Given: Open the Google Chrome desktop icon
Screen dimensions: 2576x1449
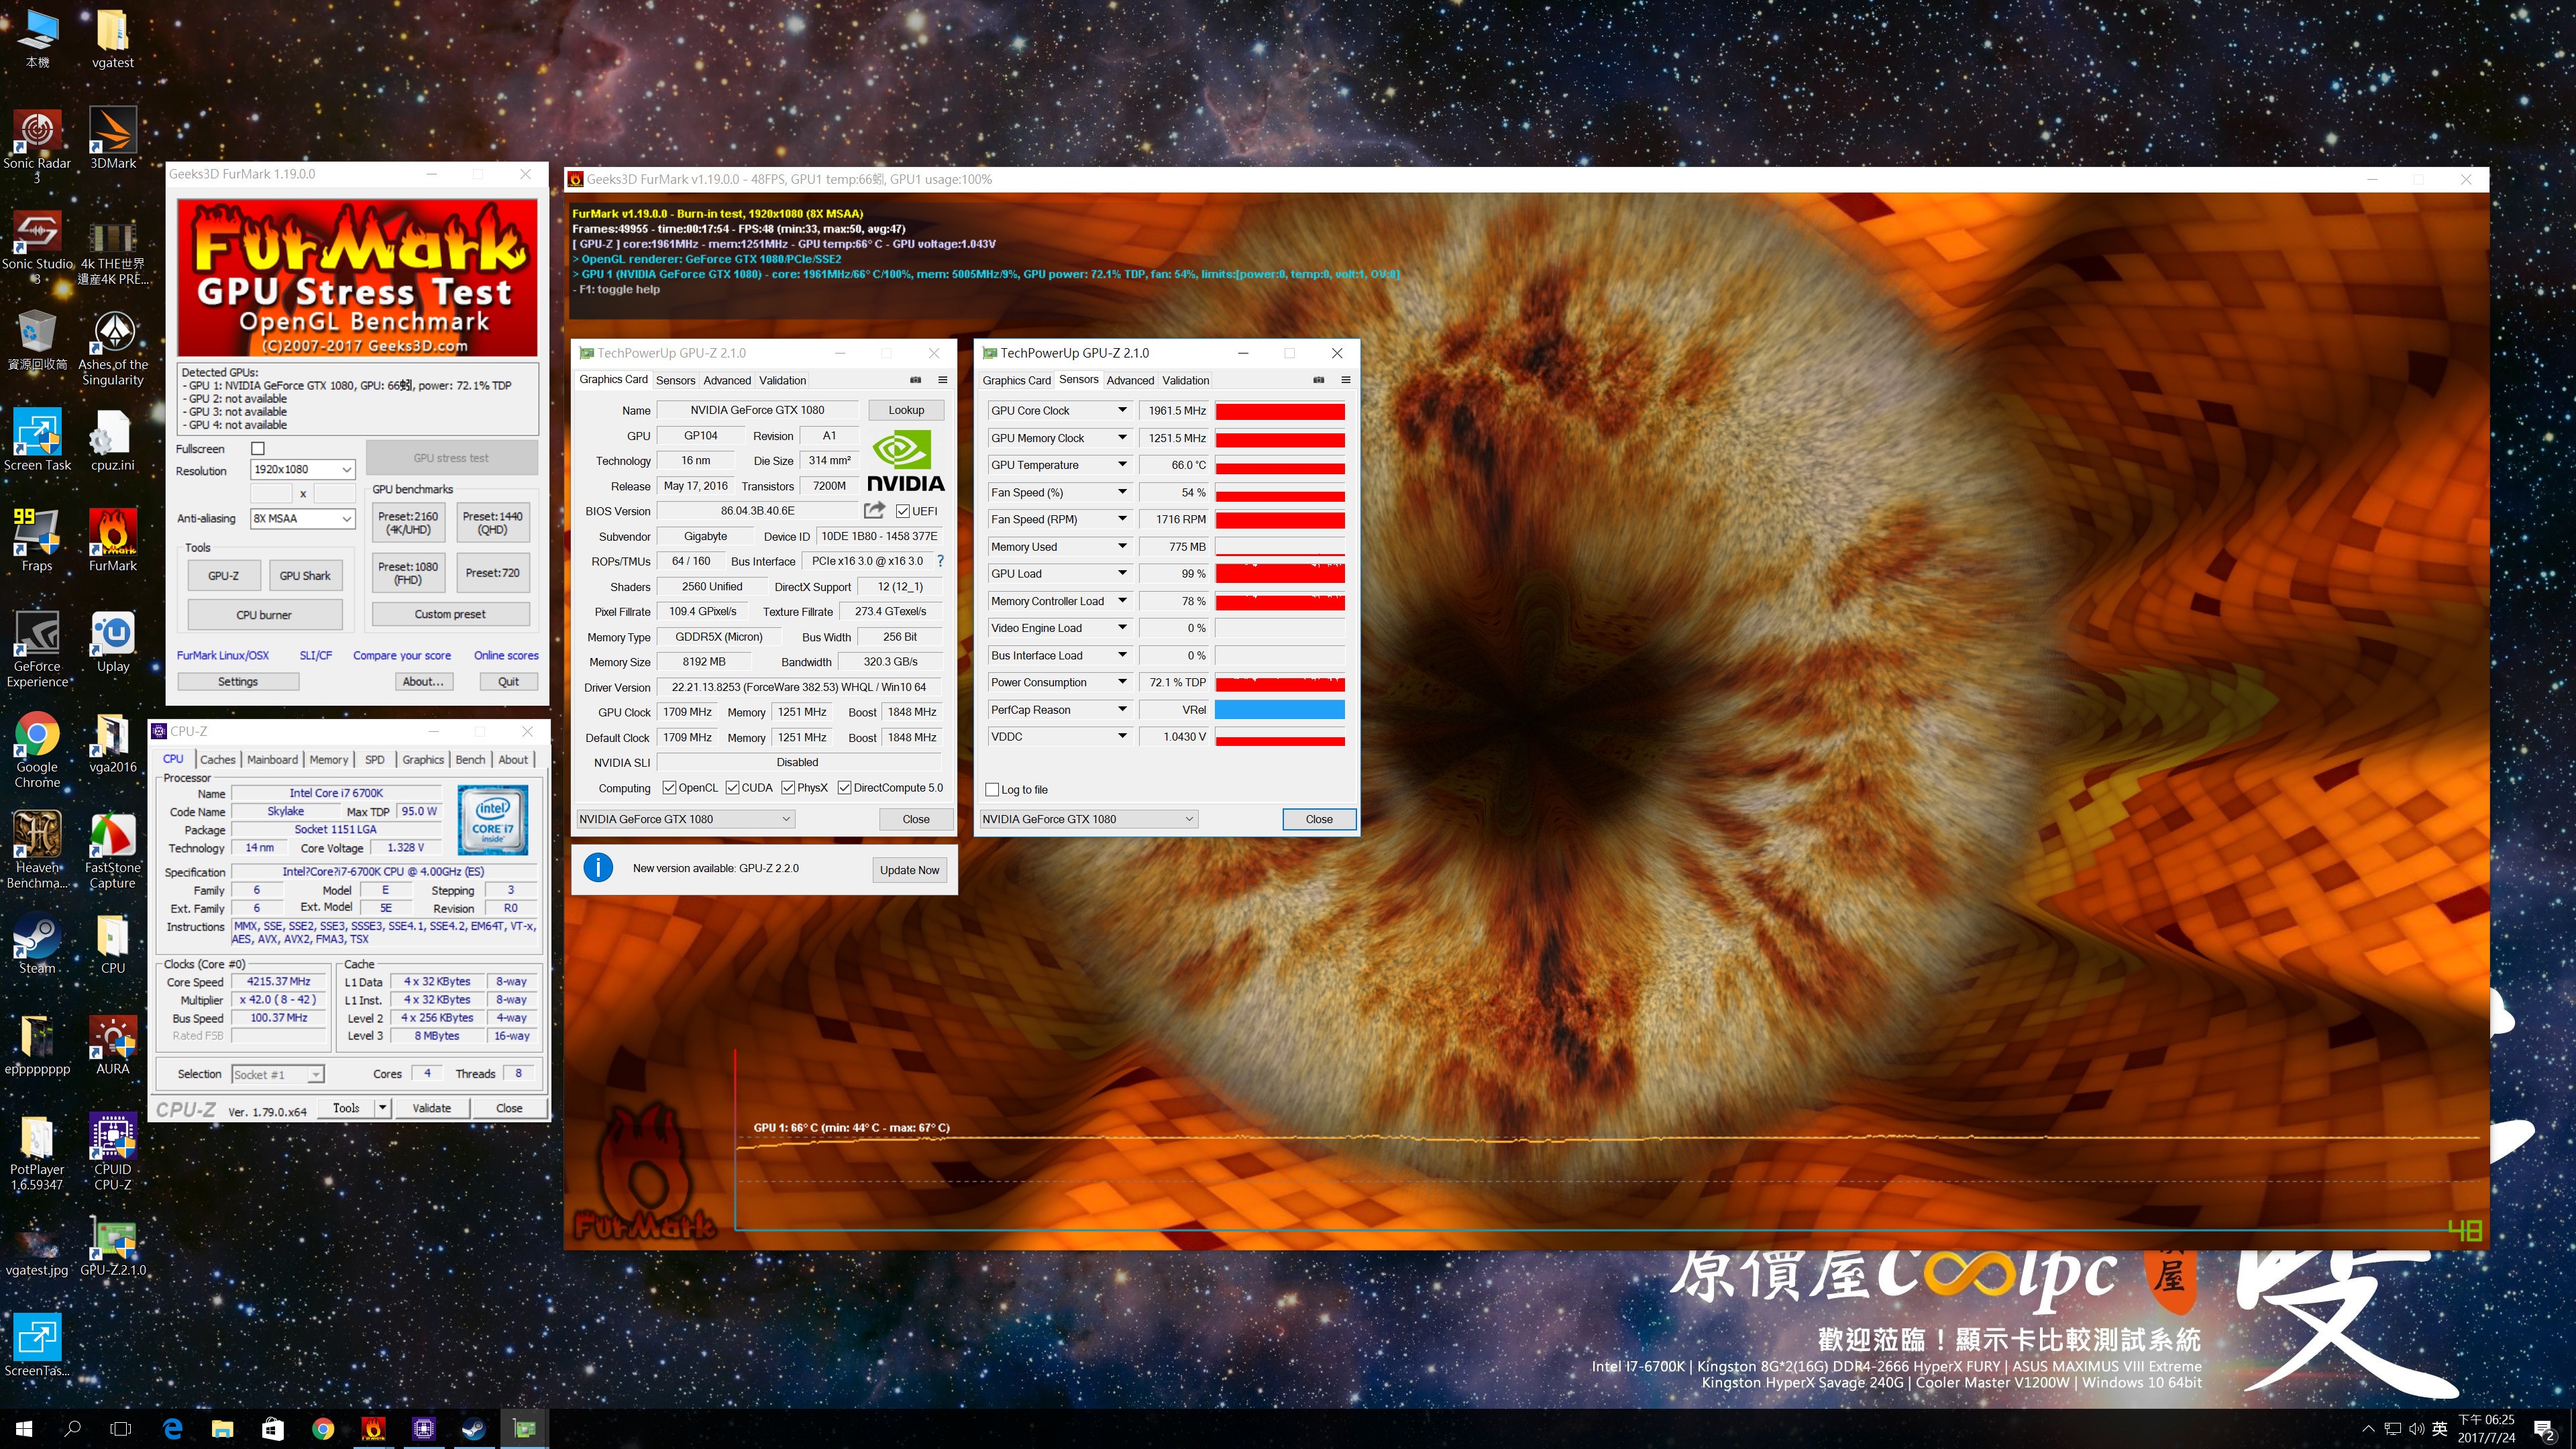Looking at the screenshot, I should click(x=37, y=750).
